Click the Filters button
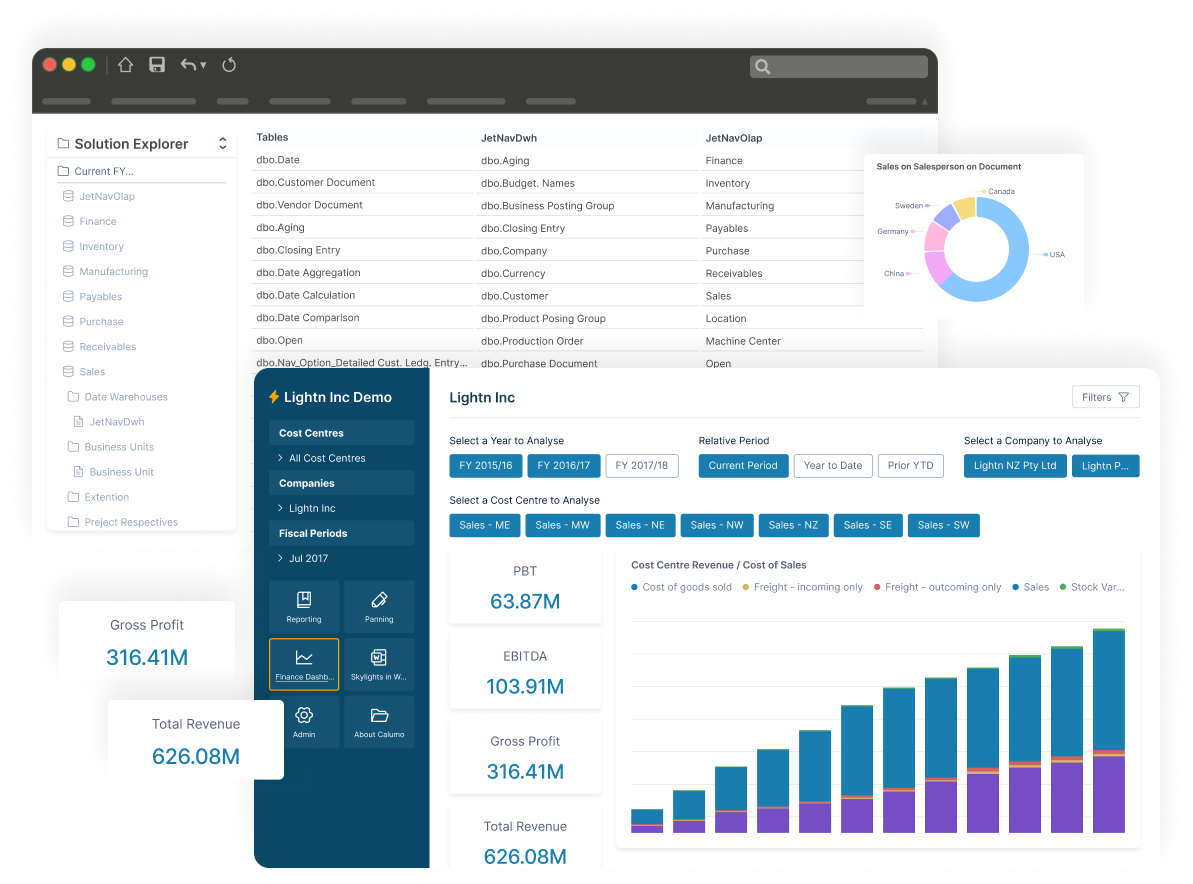 coord(1105,397)
